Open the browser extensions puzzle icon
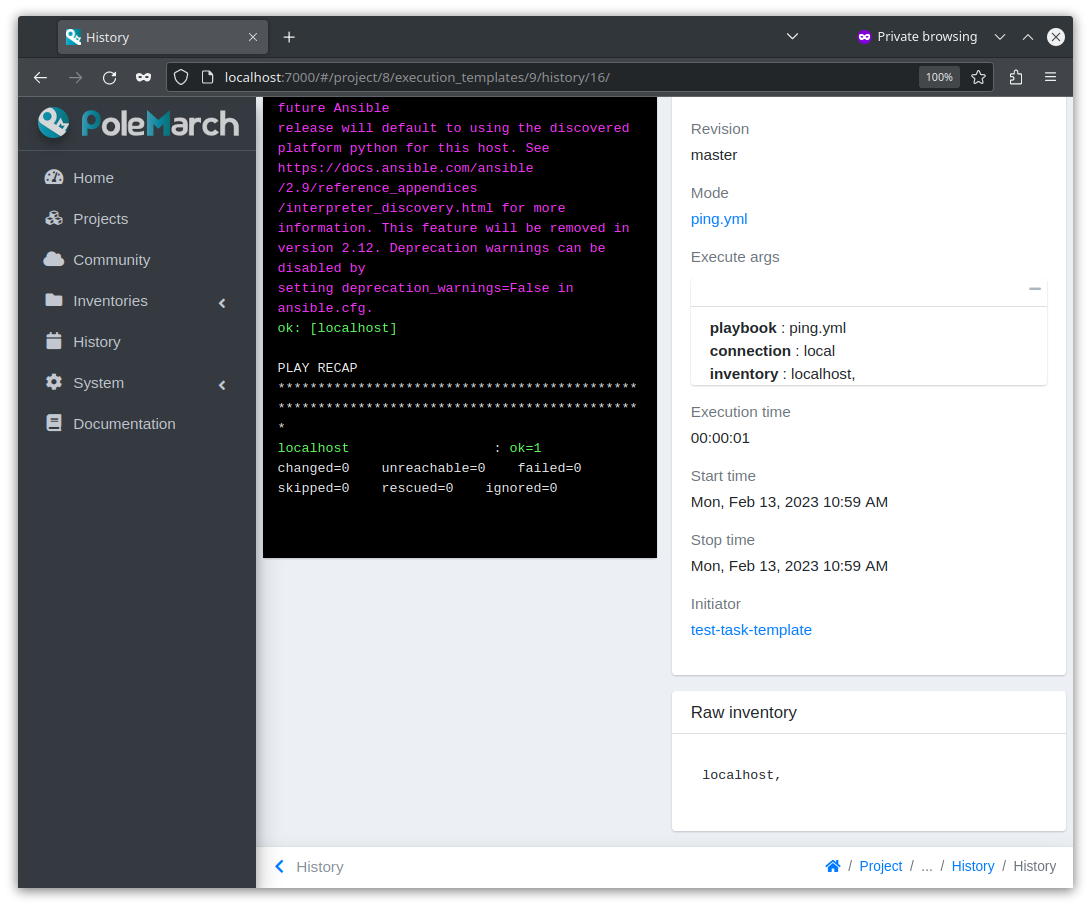 click(x=1016, y=77)
